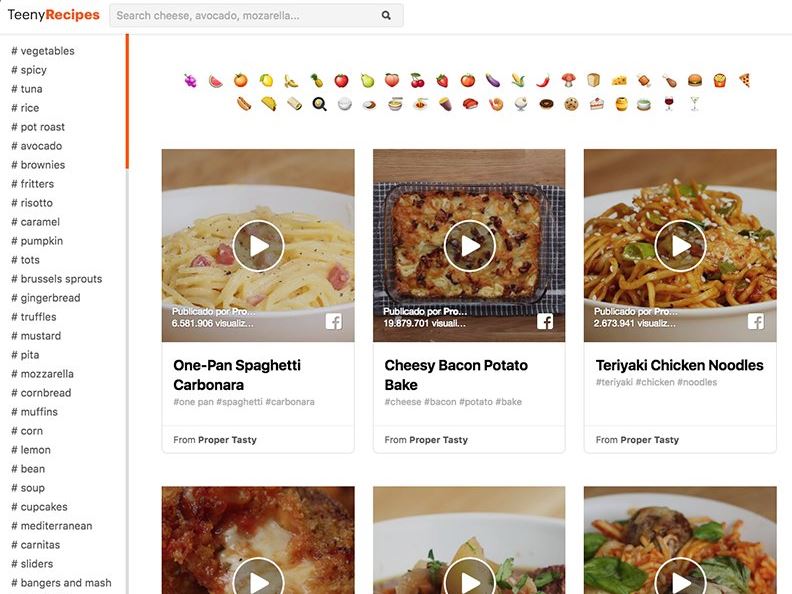Select the taco emoji
The width and height of the screenshot is (792, 594).
tap(269, 104)
